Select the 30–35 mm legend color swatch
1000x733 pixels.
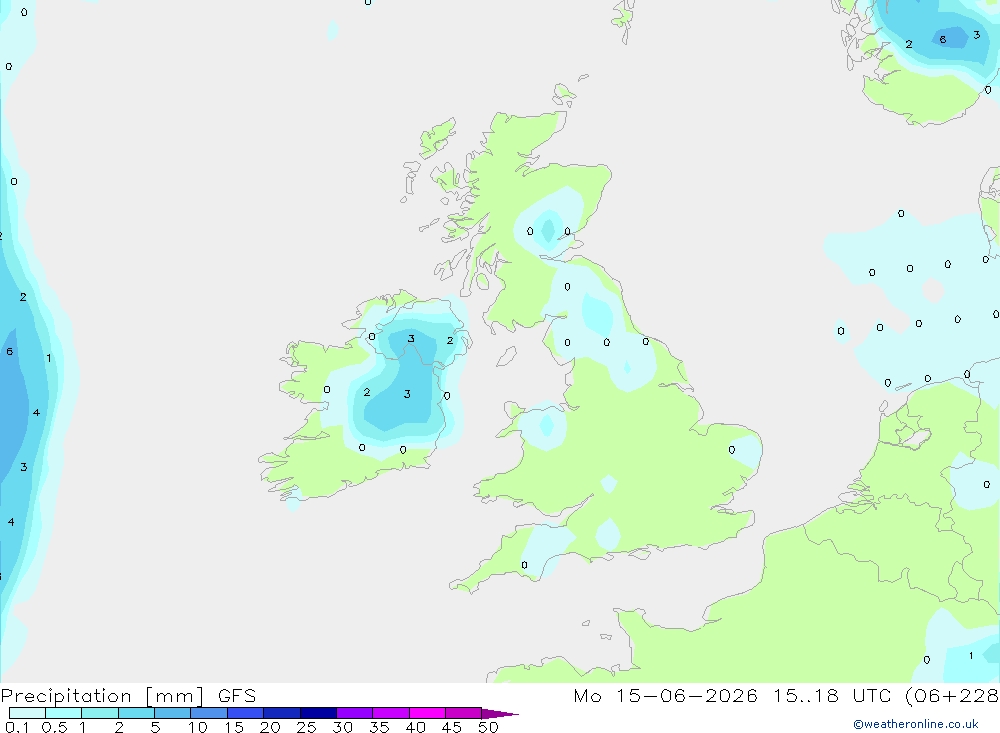click(x=355, y=713)
